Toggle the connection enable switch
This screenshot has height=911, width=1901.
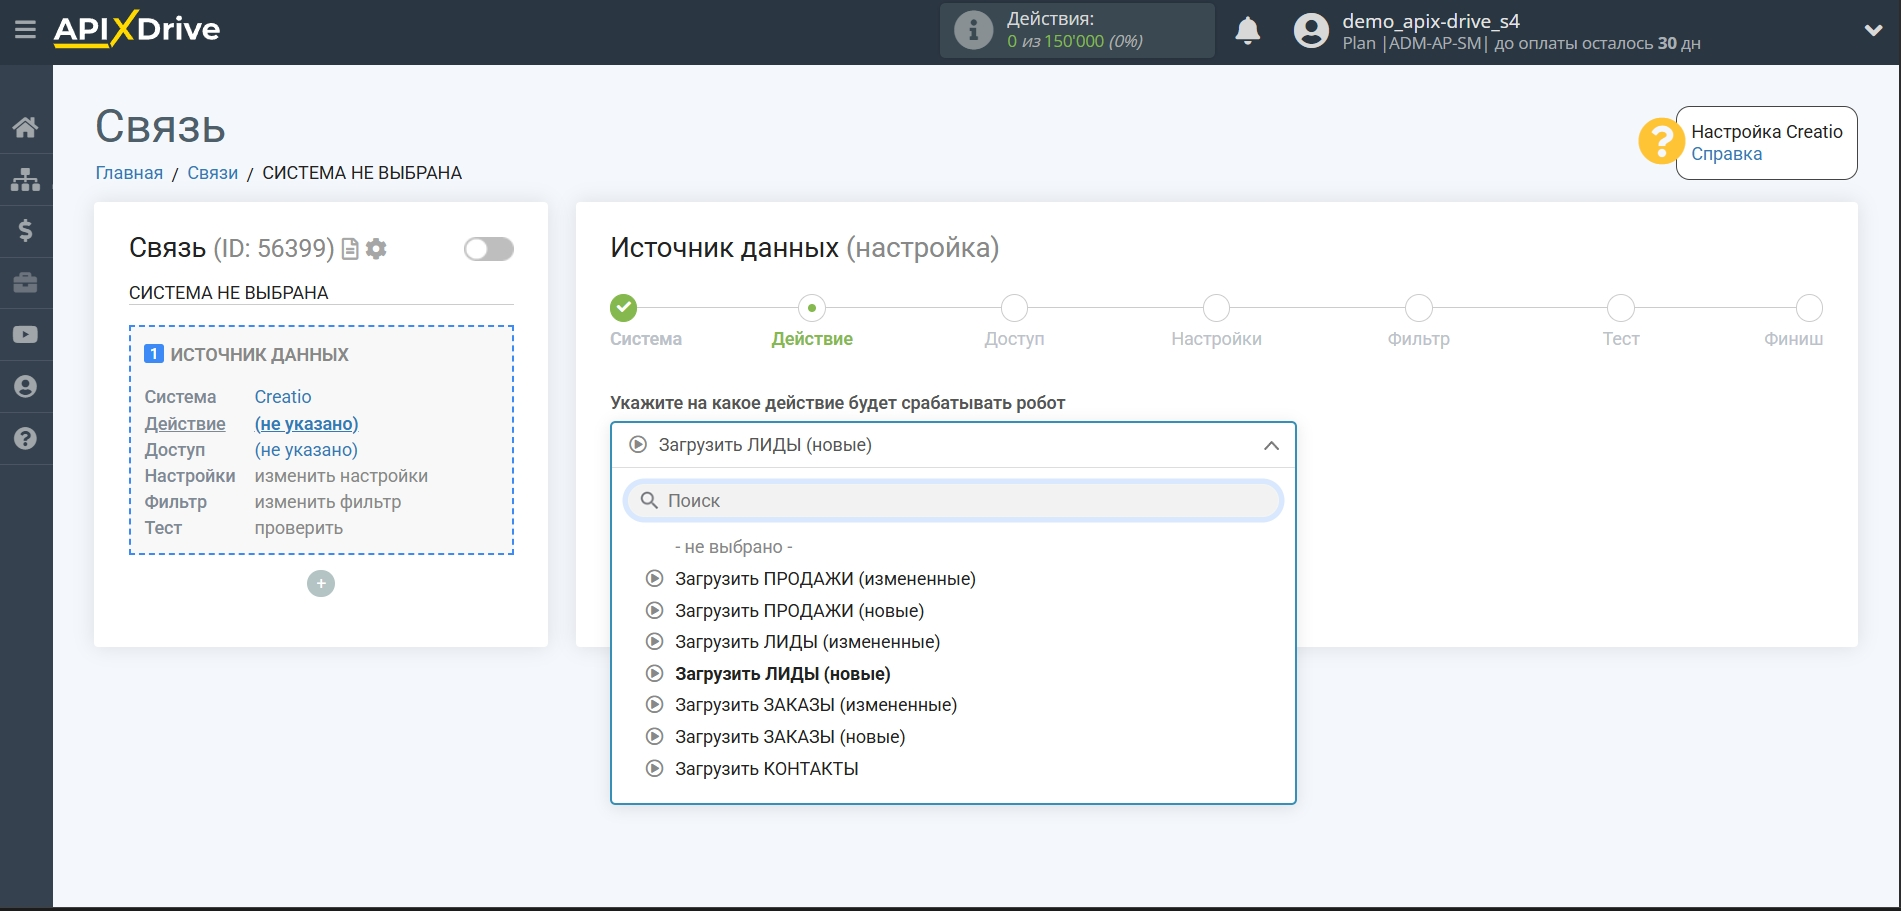coord(488,249)
